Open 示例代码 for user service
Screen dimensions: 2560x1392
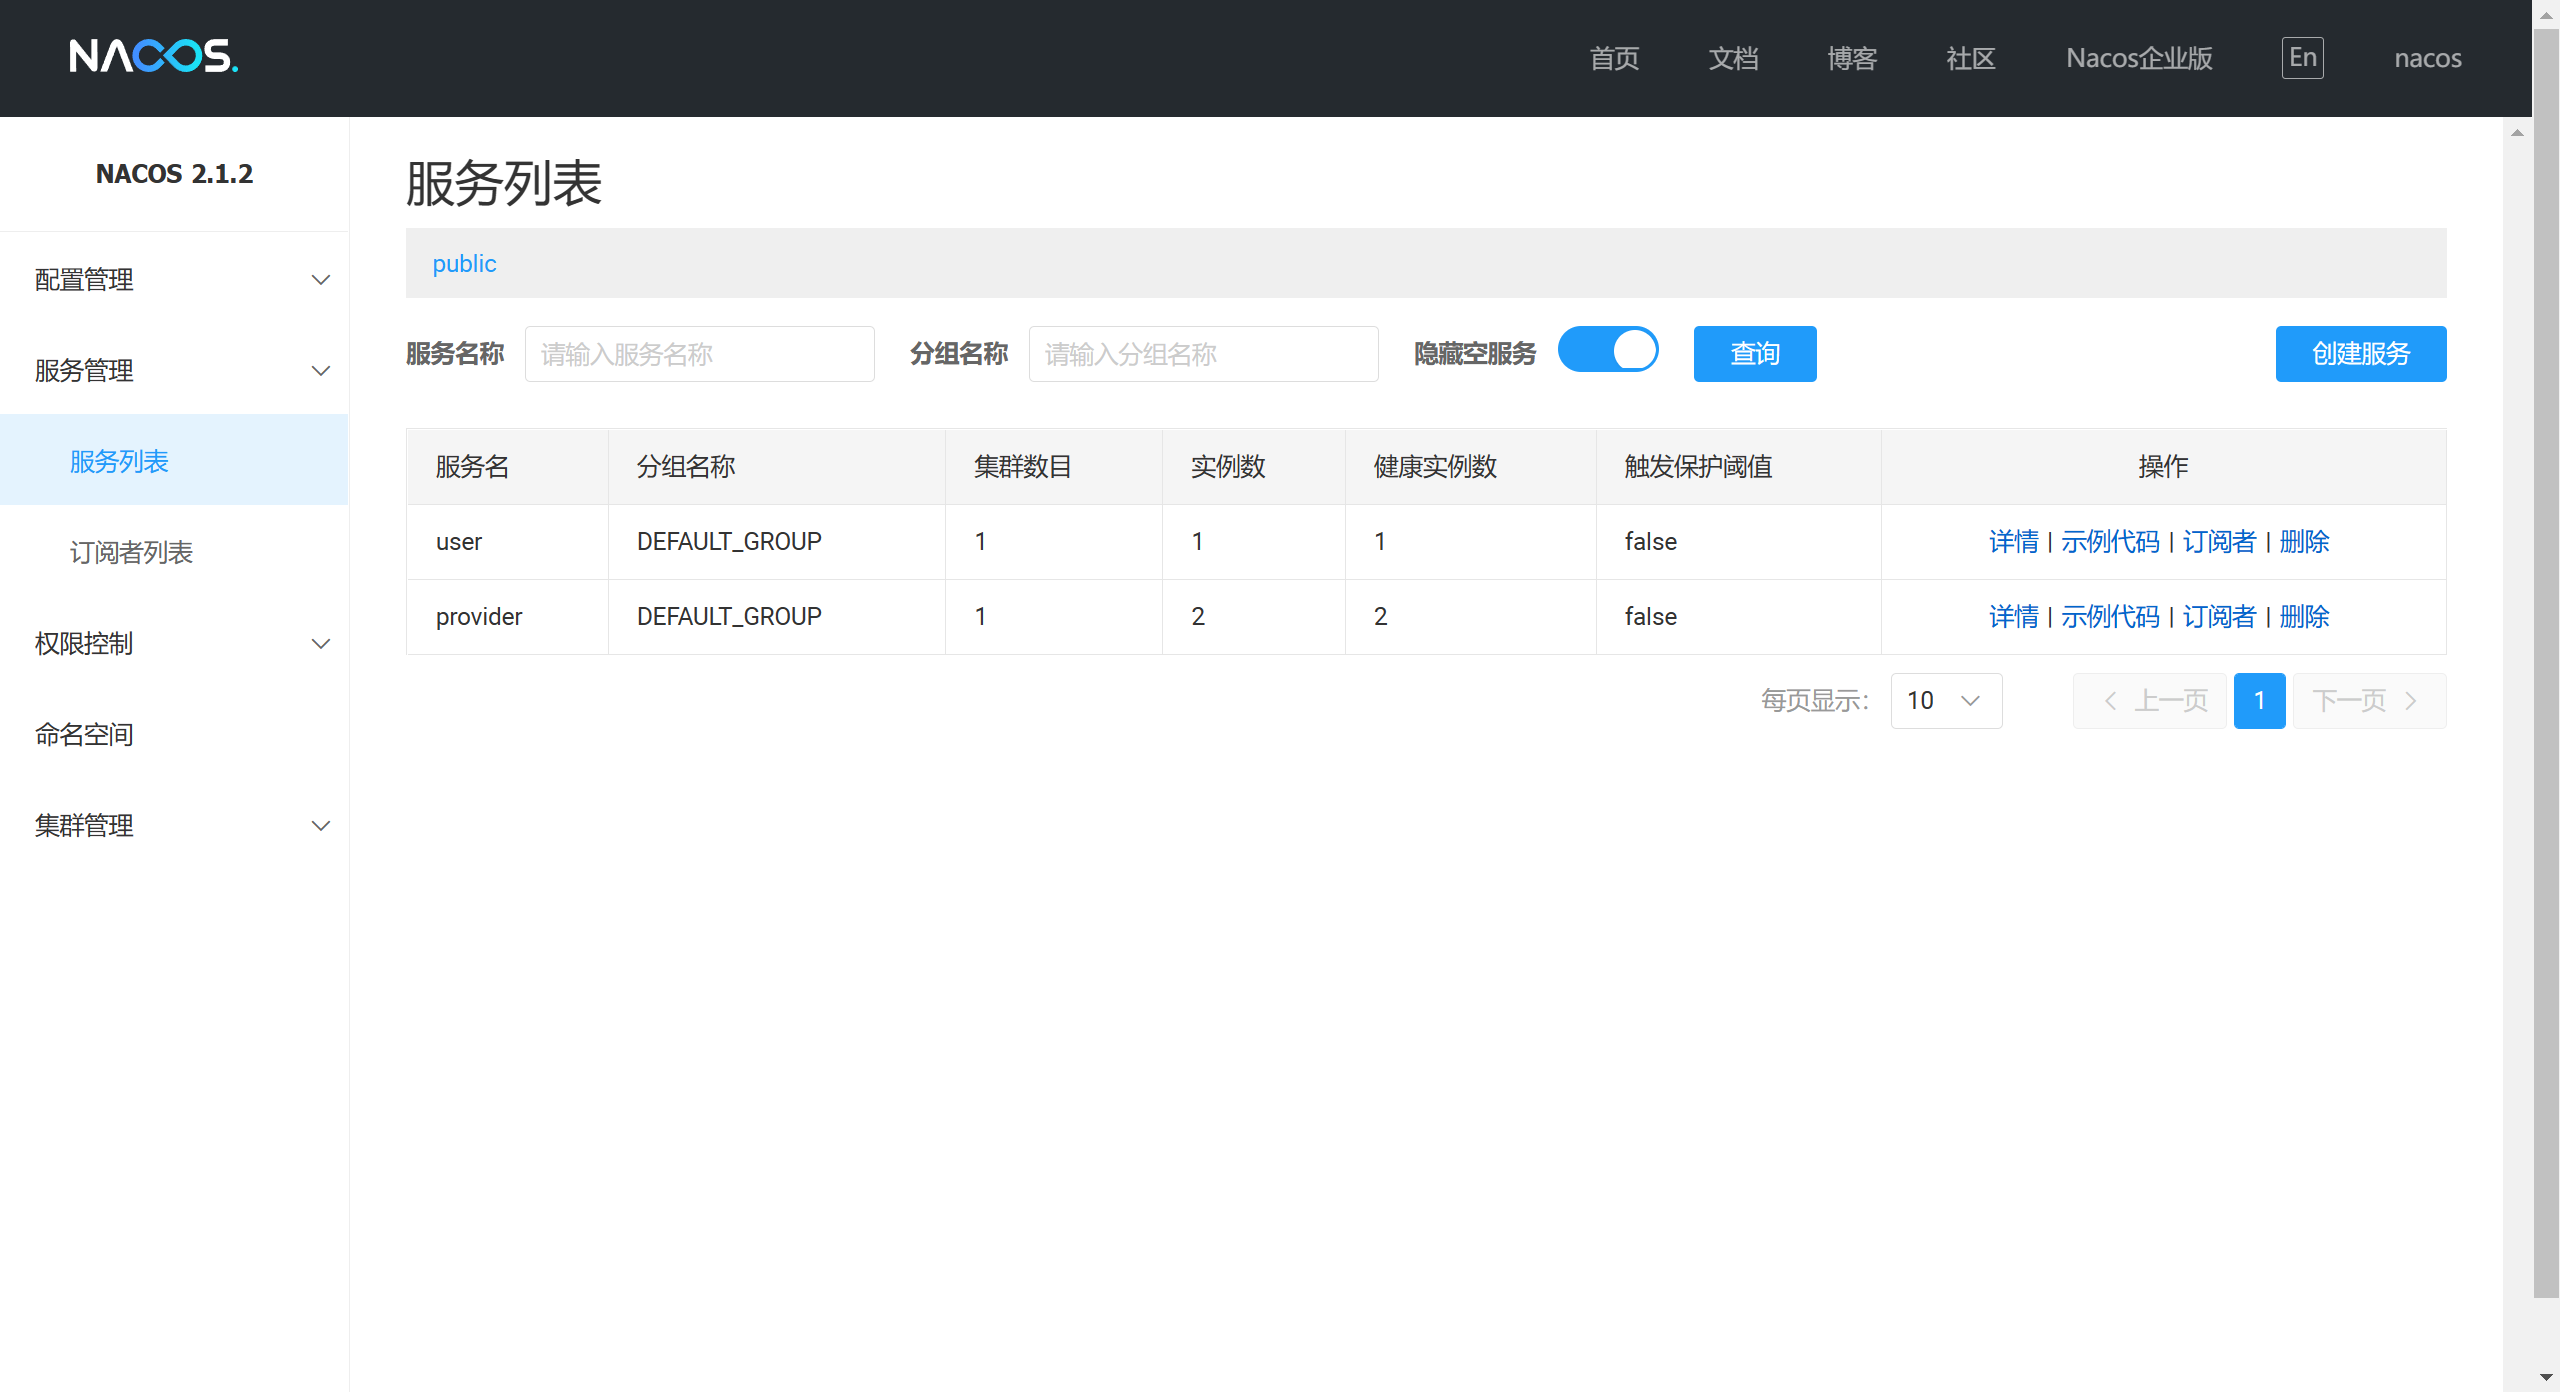[x=2110, y=542]
